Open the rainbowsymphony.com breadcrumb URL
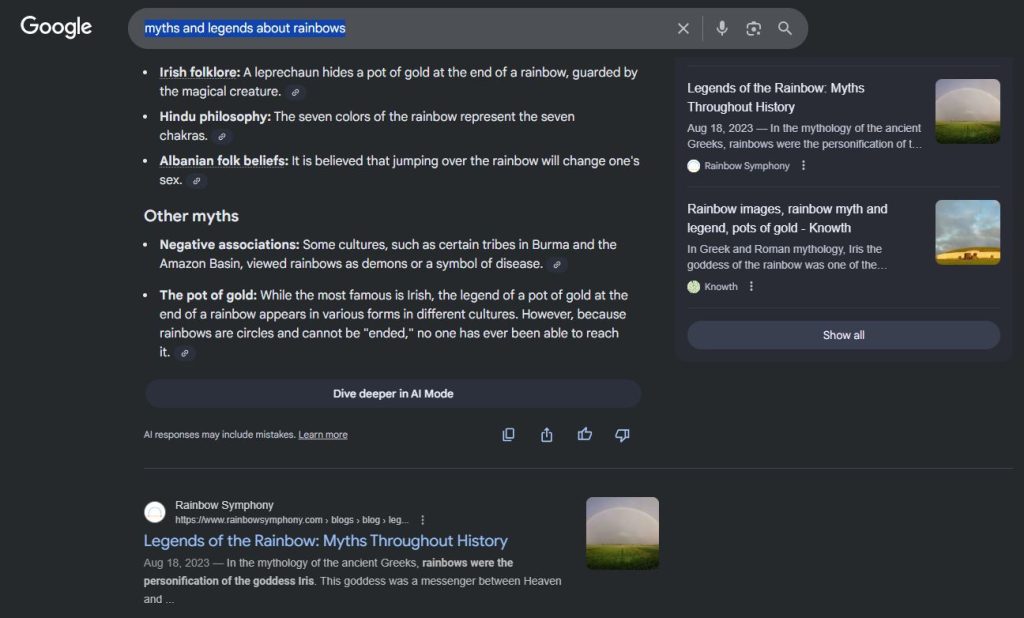This screenshot has width=1024, height=618. coord(291,520)
